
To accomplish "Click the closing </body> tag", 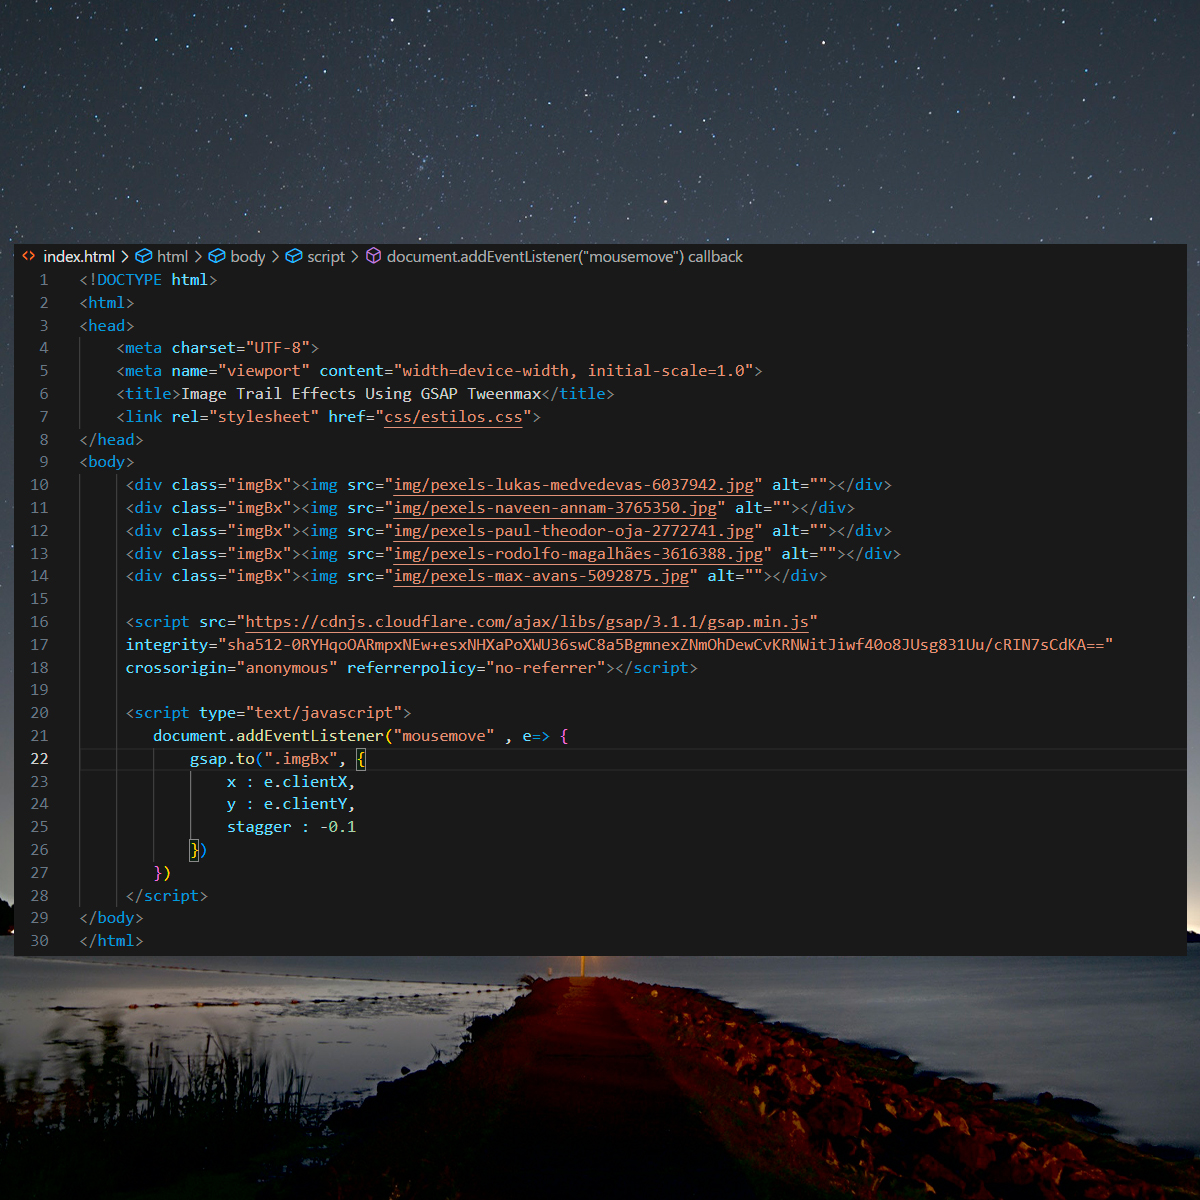I will (111, 918).
